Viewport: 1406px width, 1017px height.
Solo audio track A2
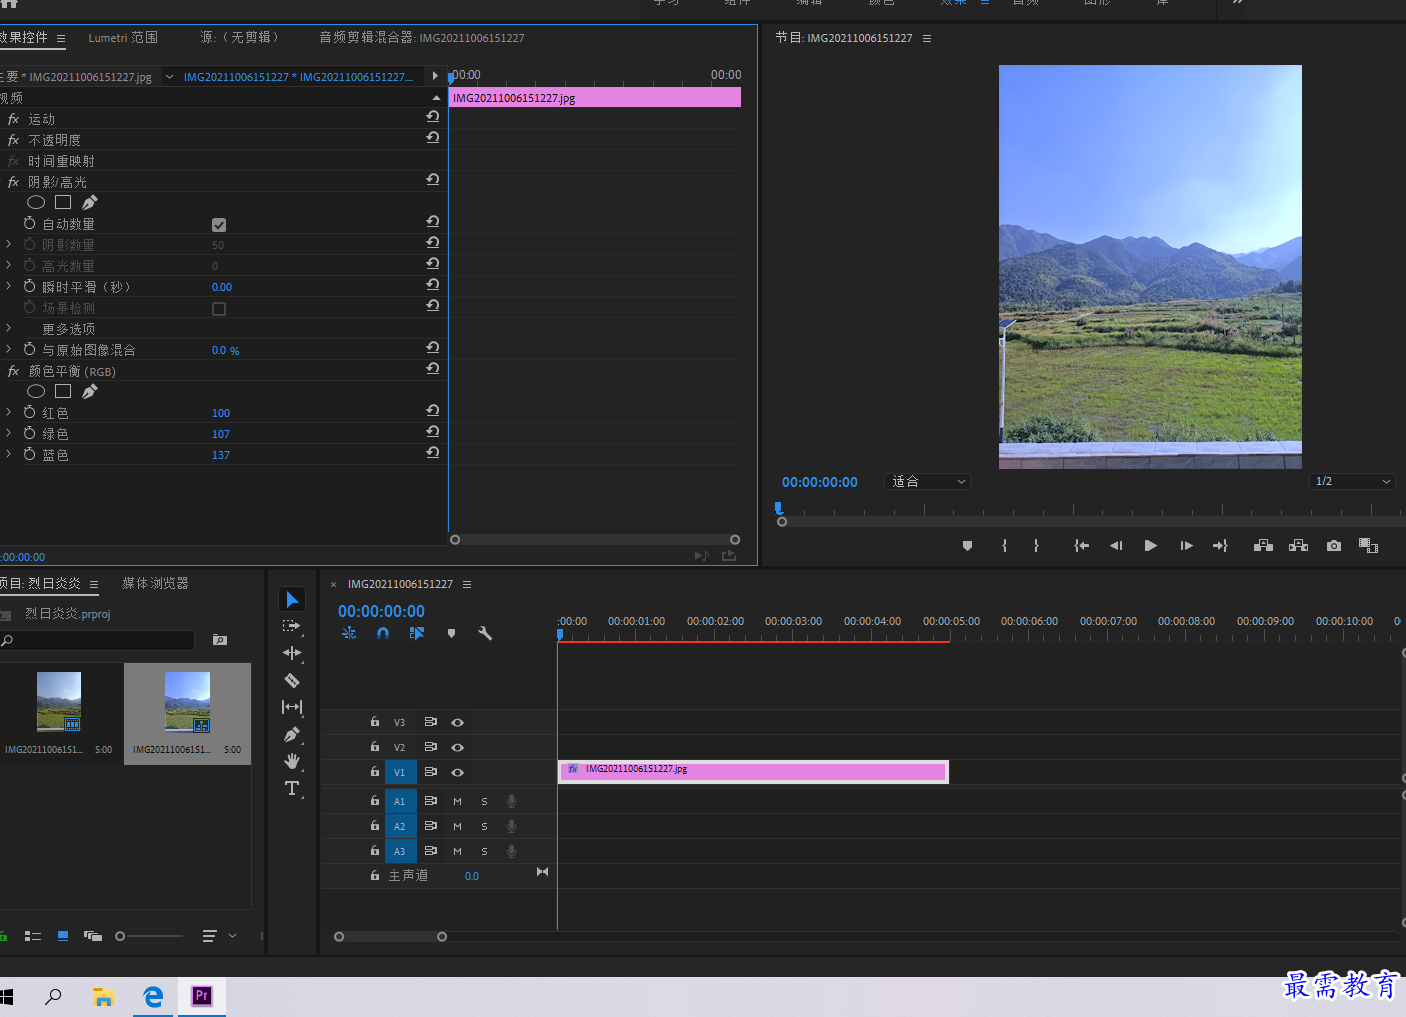484,826
